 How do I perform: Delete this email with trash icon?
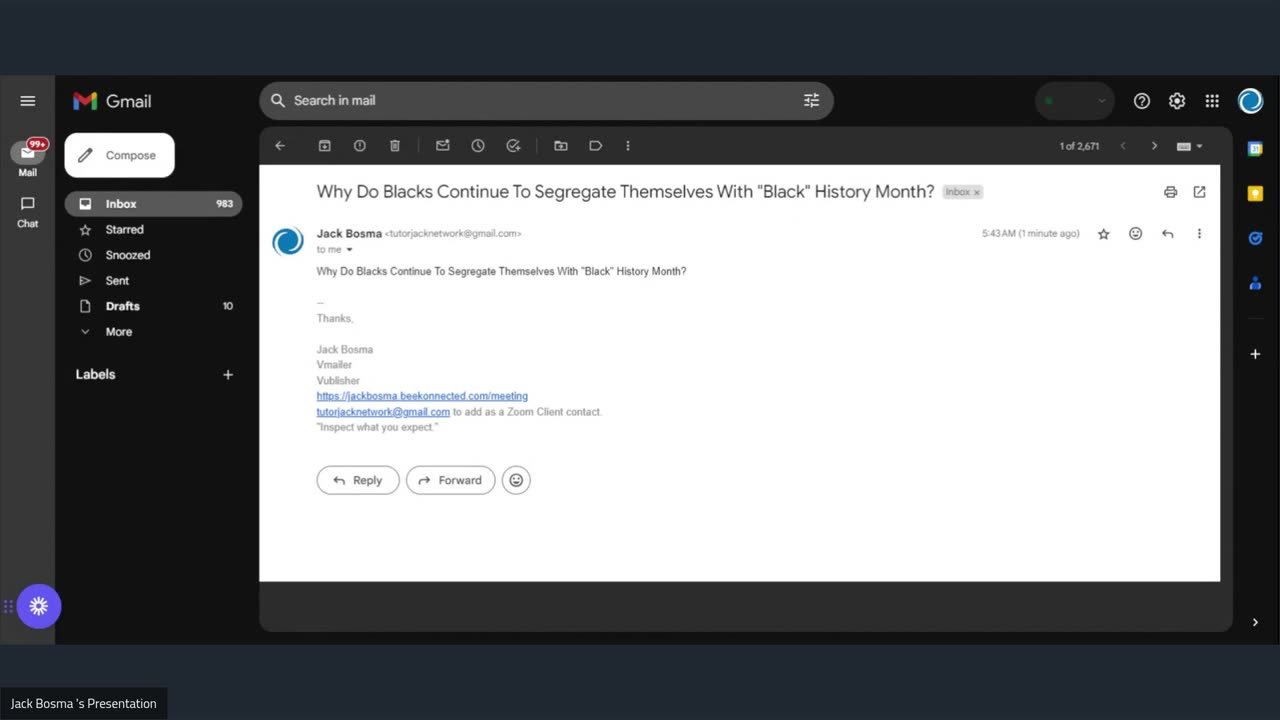click(x=395, y=146)
